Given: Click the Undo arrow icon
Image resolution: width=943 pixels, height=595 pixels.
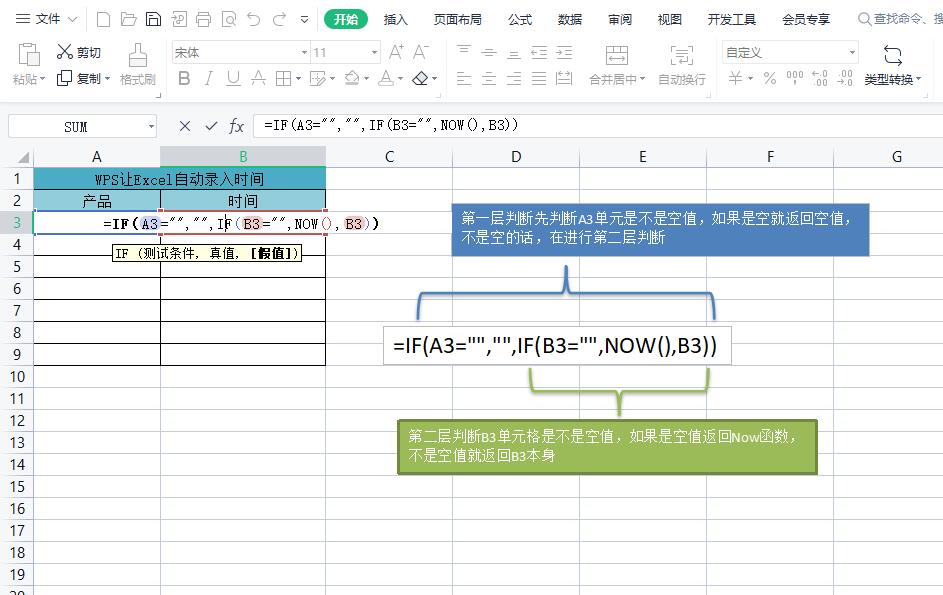Looking at the screenshot, I should (254, 20).
